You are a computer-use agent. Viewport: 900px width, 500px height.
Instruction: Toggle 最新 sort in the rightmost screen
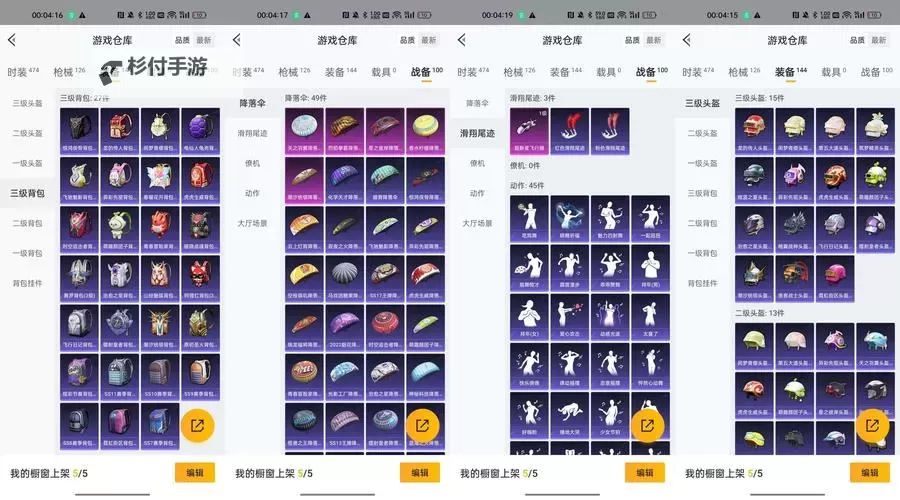[x=878, y=40]
